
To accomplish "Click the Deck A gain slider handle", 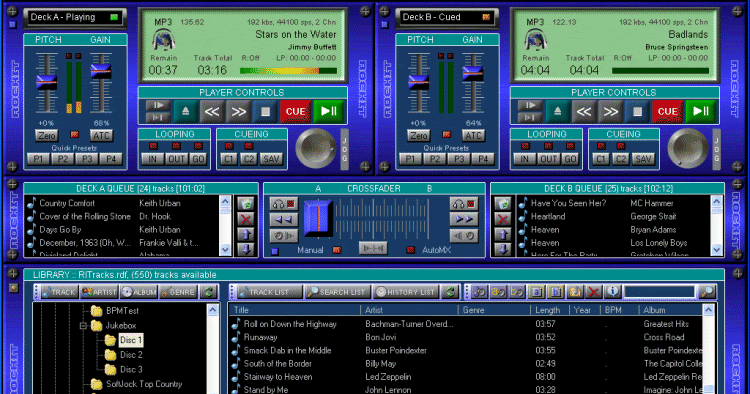I will coord(101,72).
